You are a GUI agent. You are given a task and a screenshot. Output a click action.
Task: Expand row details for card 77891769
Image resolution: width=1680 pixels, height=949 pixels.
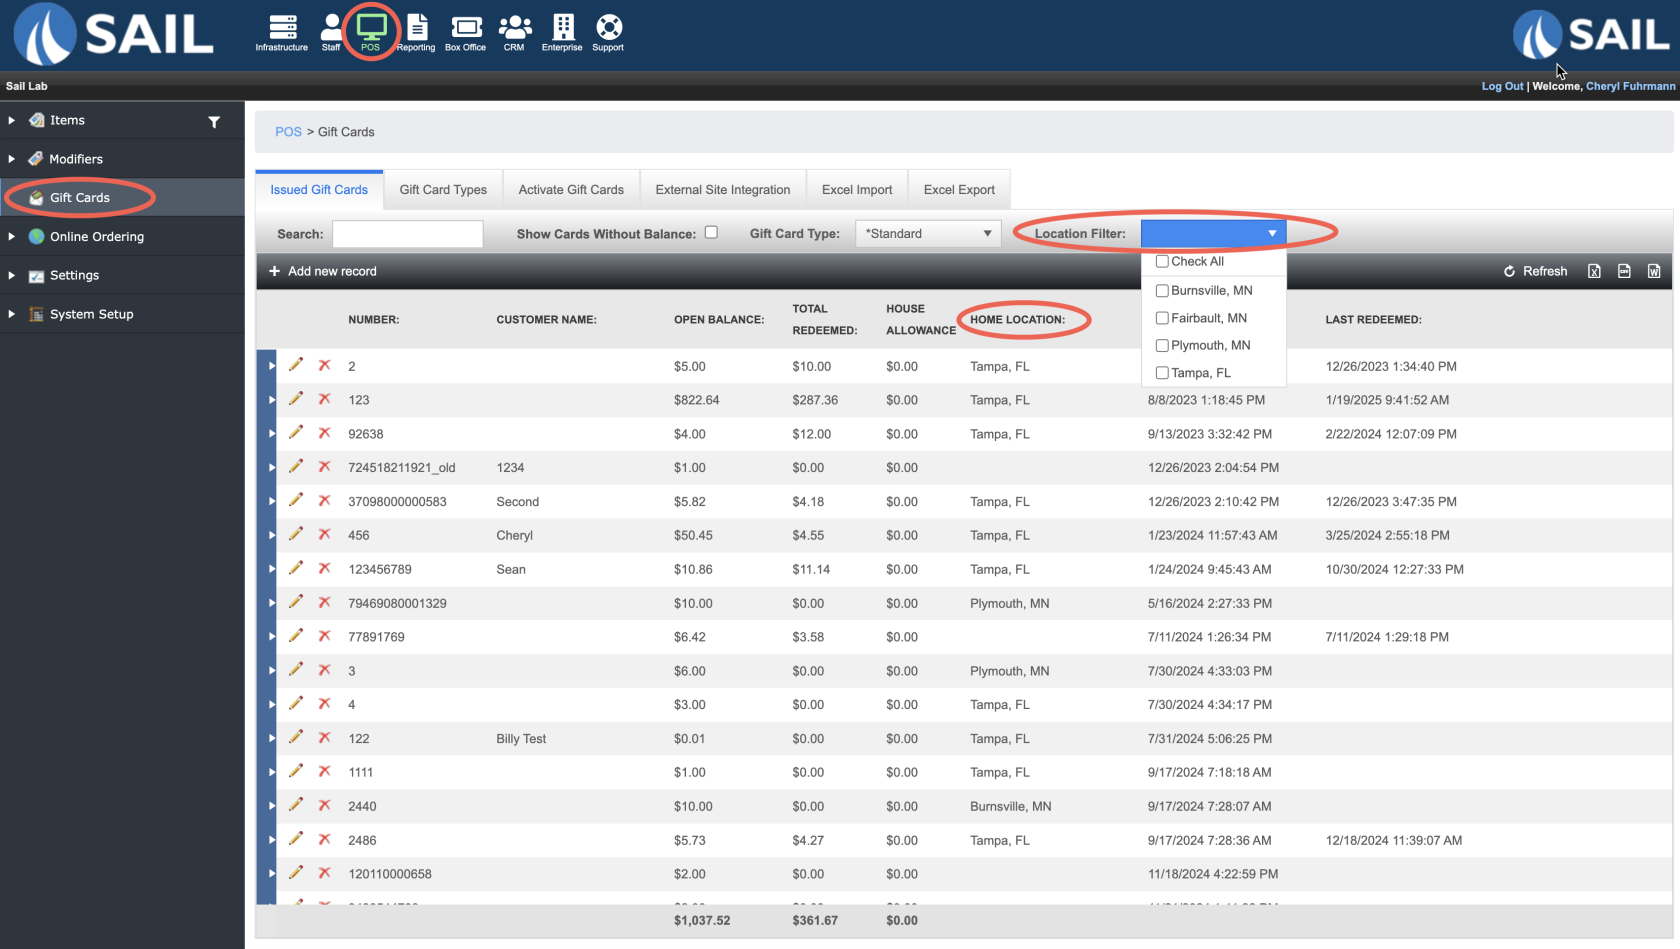click(x=271, y=636)
